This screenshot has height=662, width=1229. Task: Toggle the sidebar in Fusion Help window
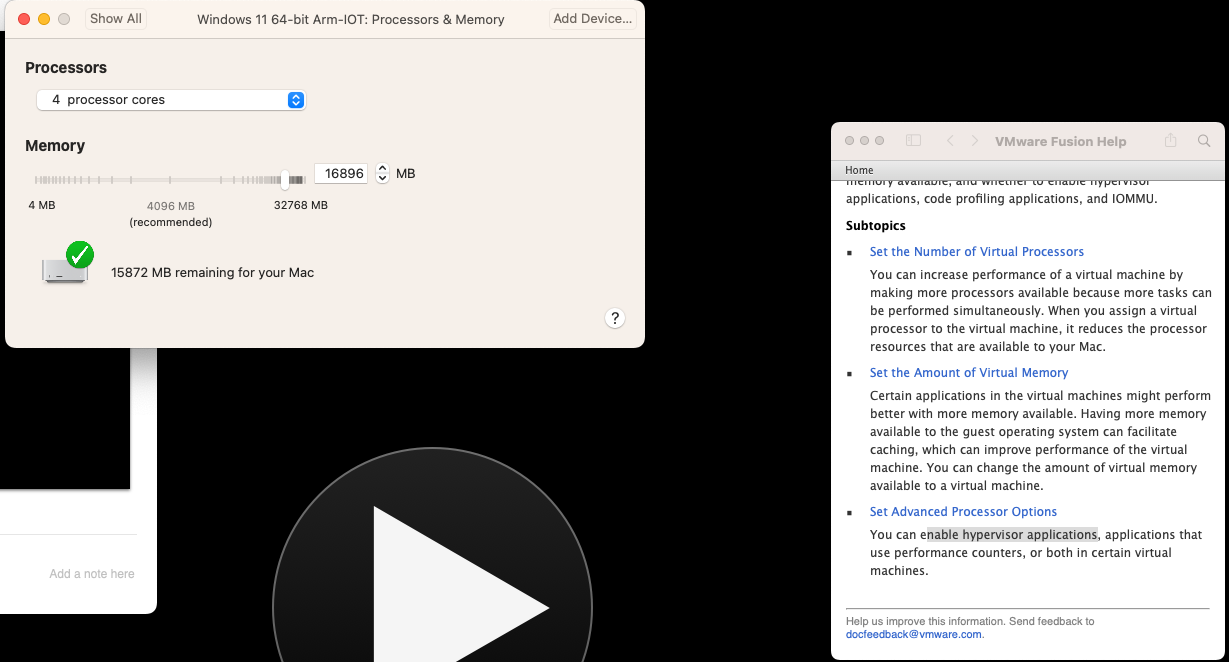[913, 142]
